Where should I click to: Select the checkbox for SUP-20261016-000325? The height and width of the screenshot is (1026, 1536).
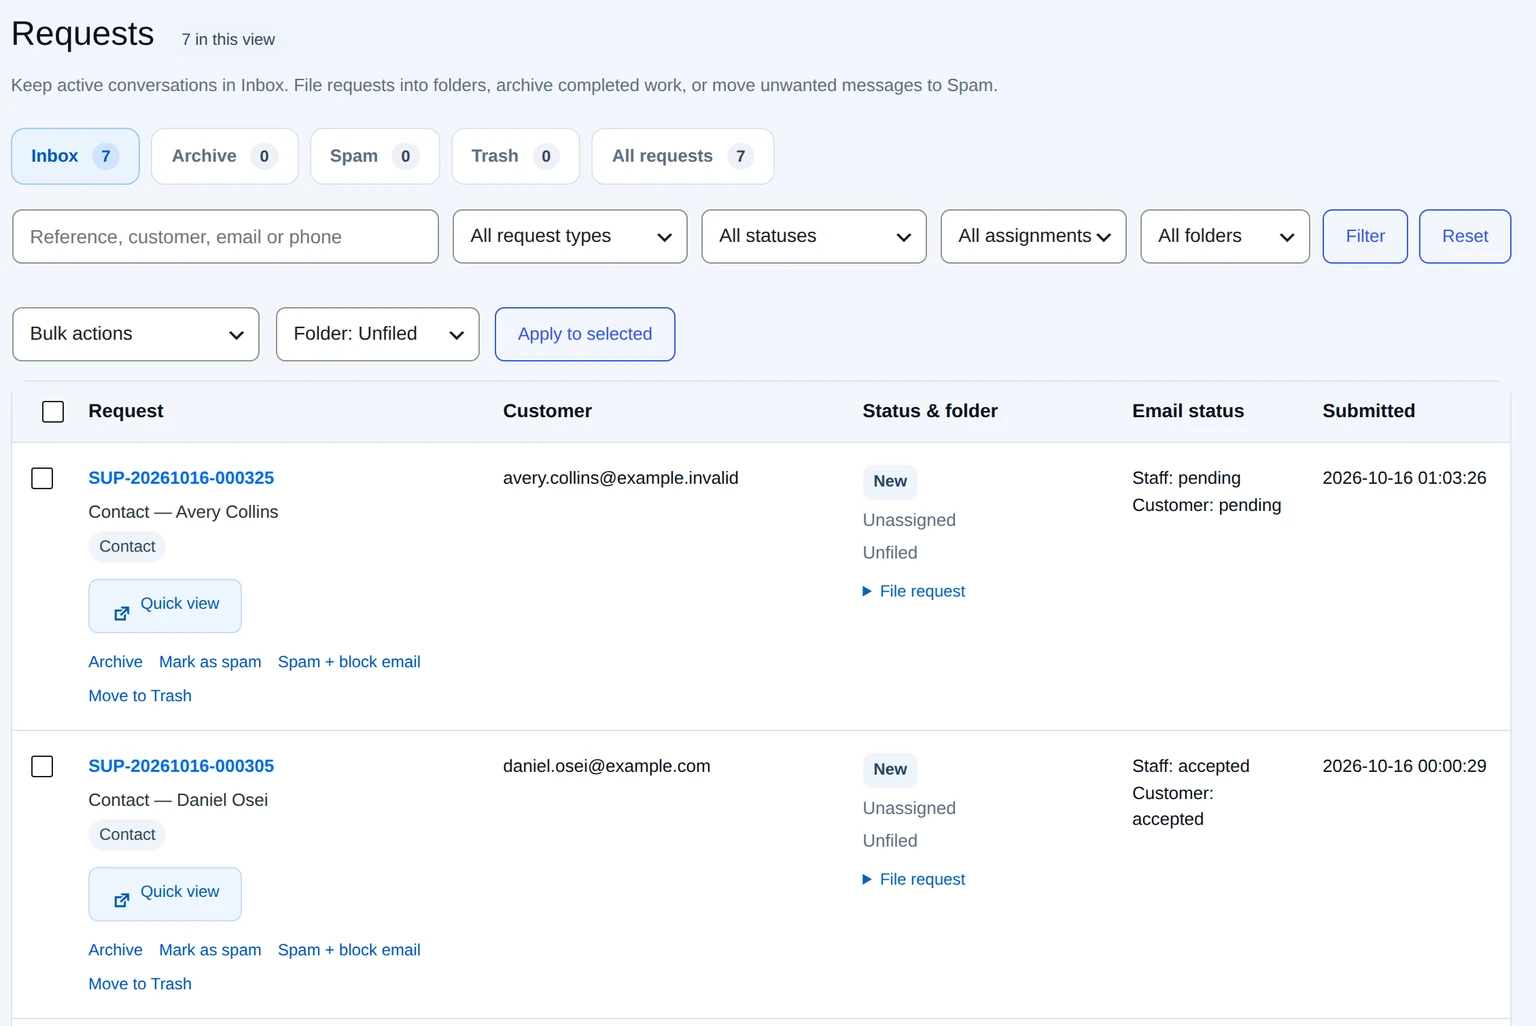[x=42, y=479]
